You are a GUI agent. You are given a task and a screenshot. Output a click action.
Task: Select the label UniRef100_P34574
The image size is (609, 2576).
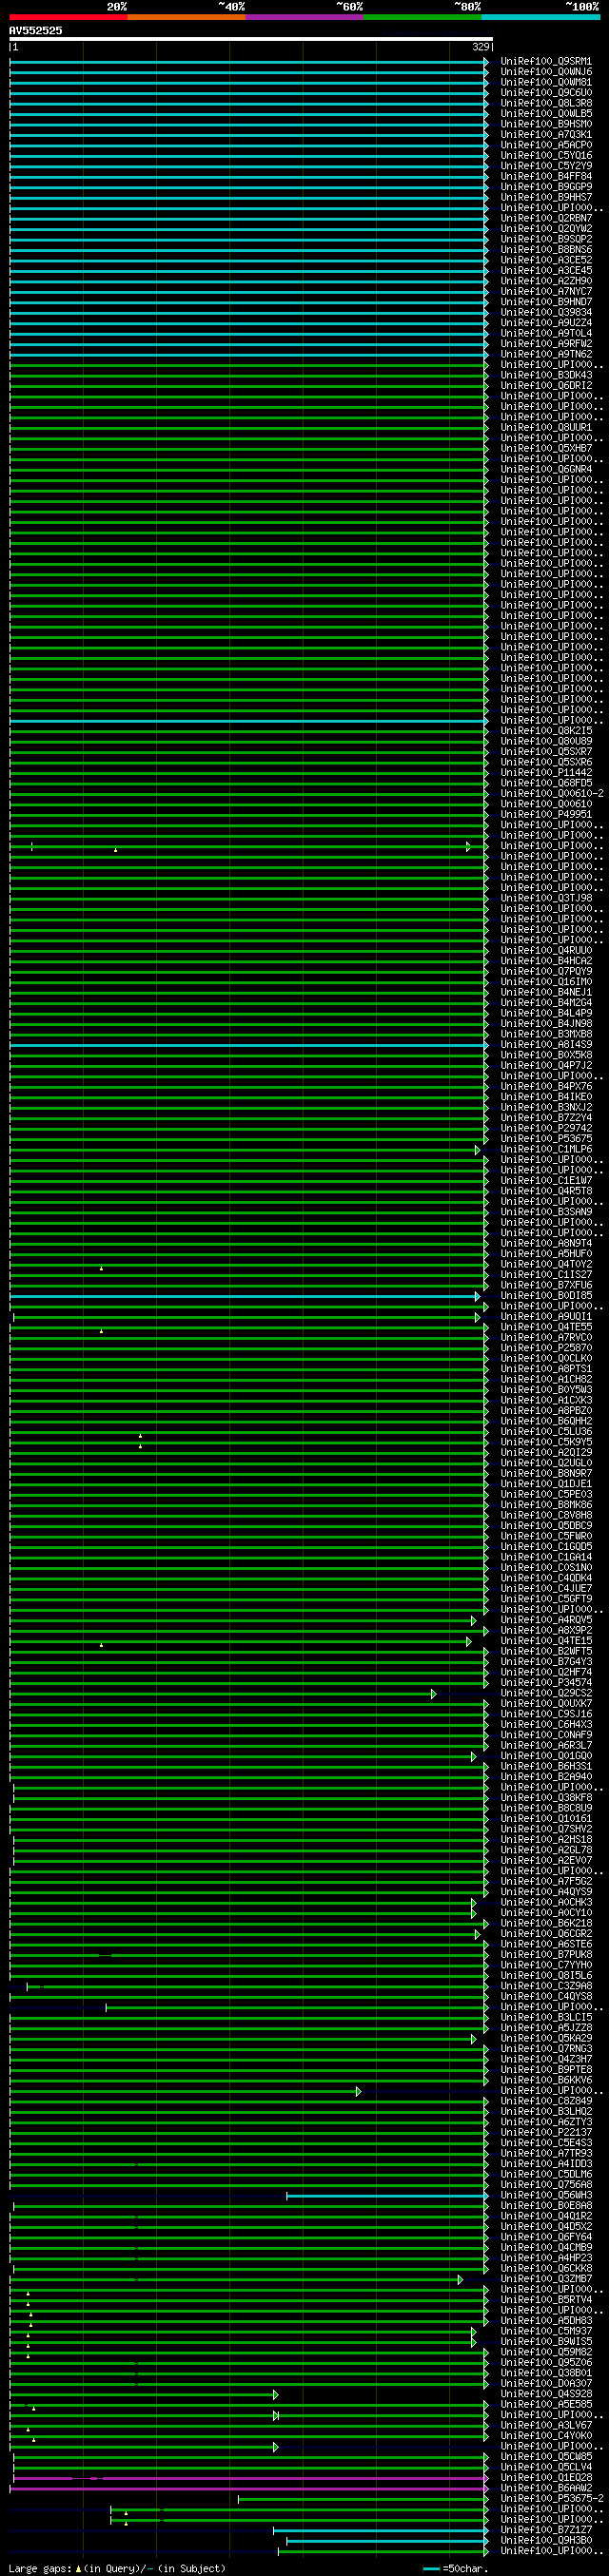(546, 1683)
